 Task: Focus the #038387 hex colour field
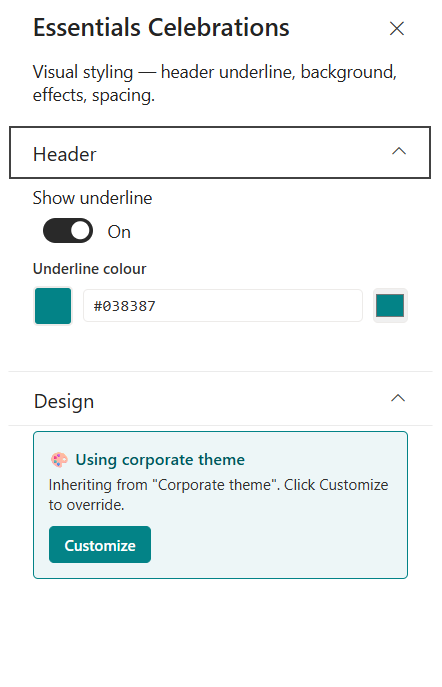tap(223, 306)
